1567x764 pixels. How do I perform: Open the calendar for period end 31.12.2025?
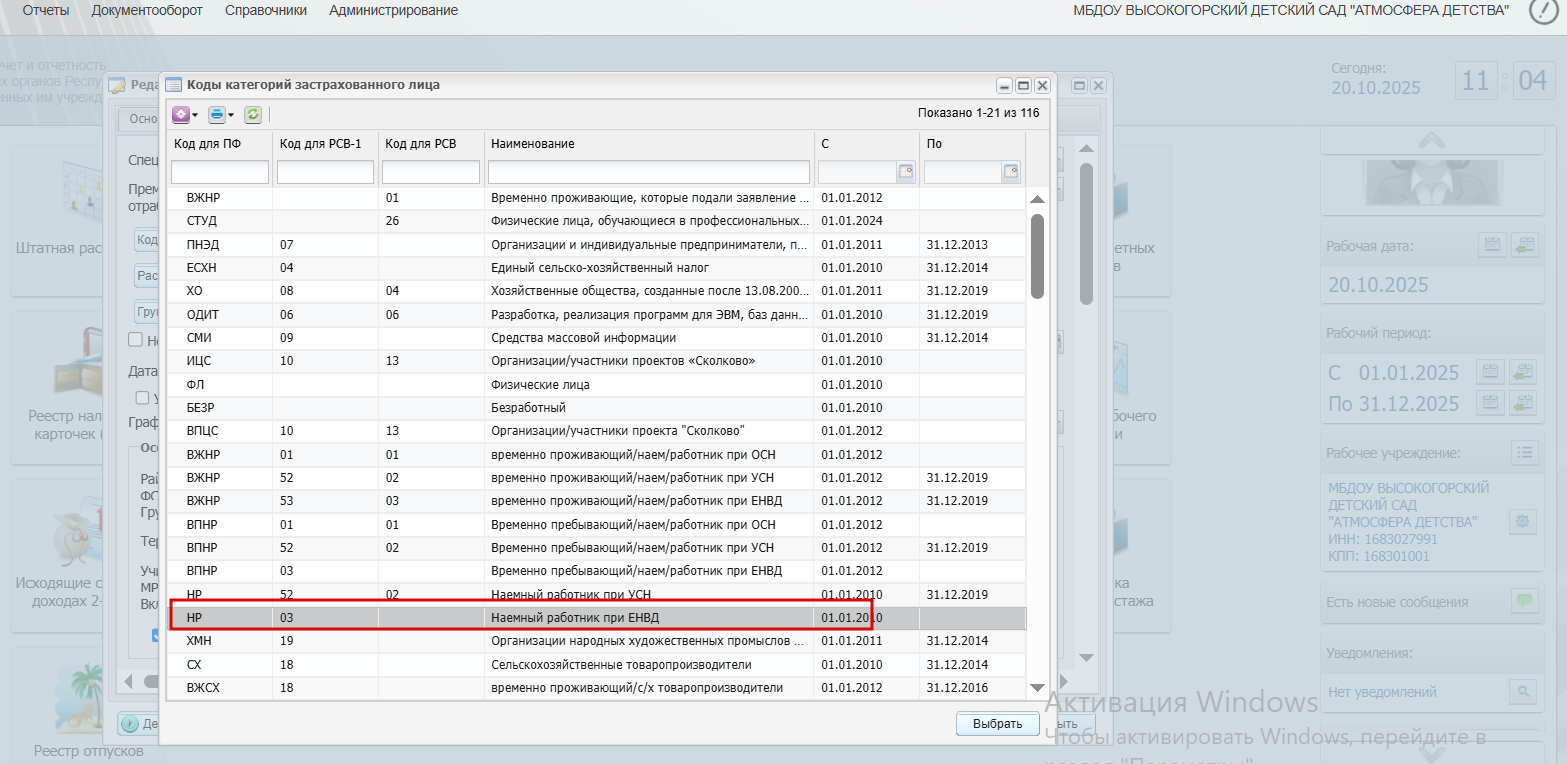click(x=1492, y=402)
